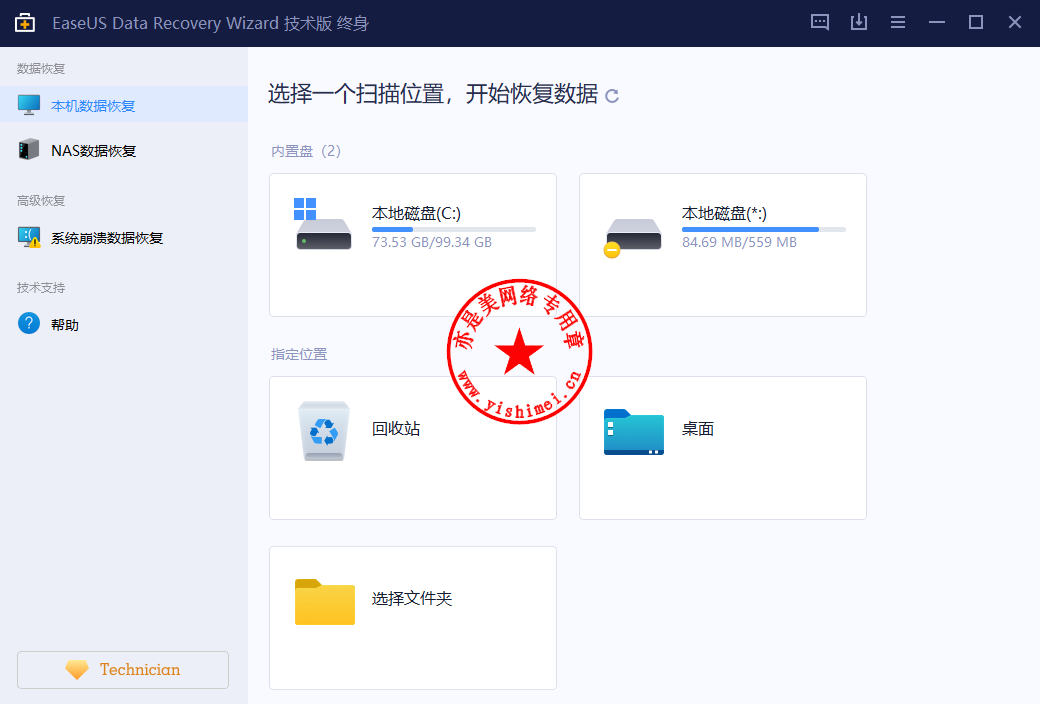Maximize the EaseUS window
The width and height of the screenshot is (1040, 704).
[x=976, y=23]
